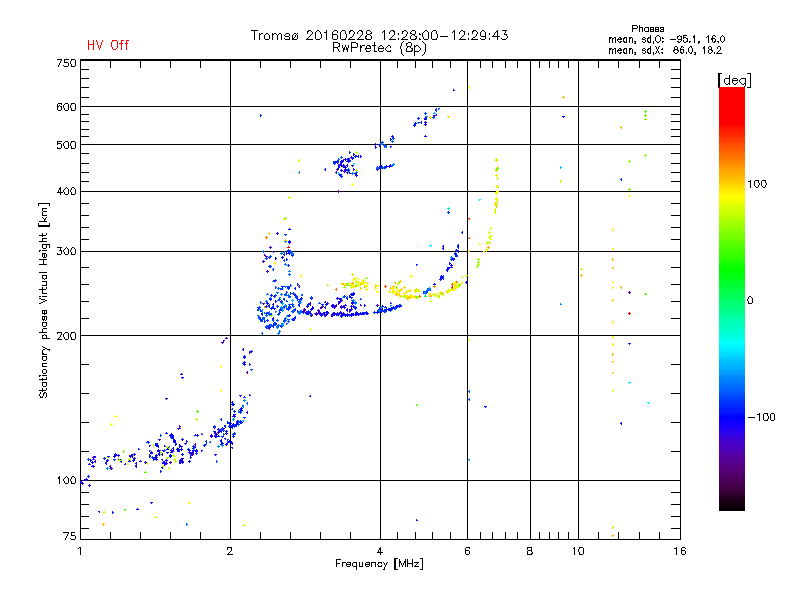Click the colorbar label '-100'

pos(761,417)
